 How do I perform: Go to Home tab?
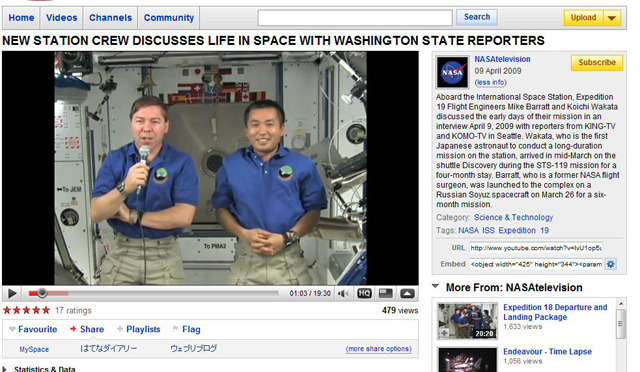pyautogui.click(x=21, y=18)
